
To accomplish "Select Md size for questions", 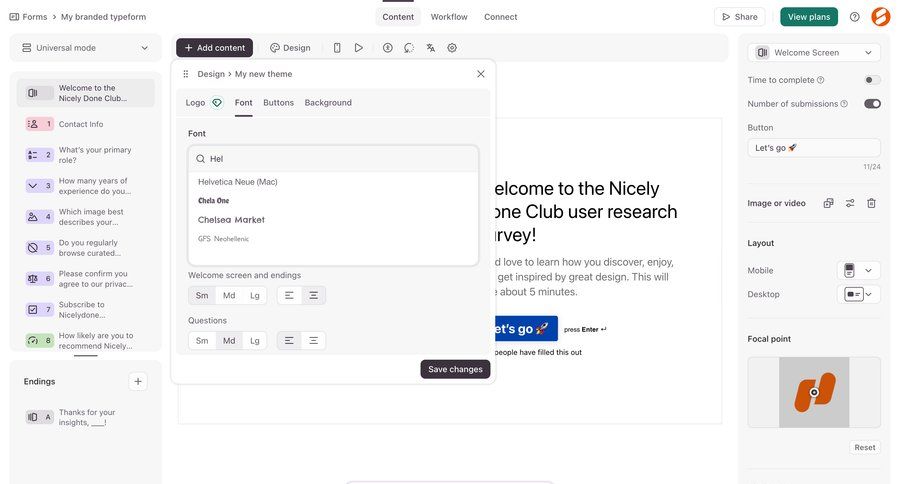I will coord(229,341).
